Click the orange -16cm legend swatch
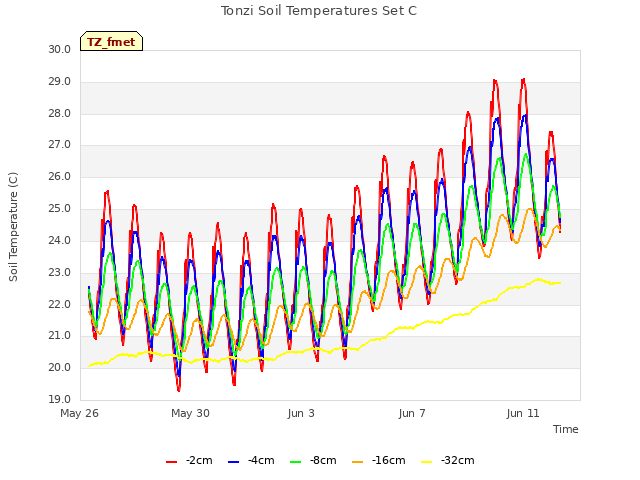This screenshot has height=480, width=640. click(357, 462)
